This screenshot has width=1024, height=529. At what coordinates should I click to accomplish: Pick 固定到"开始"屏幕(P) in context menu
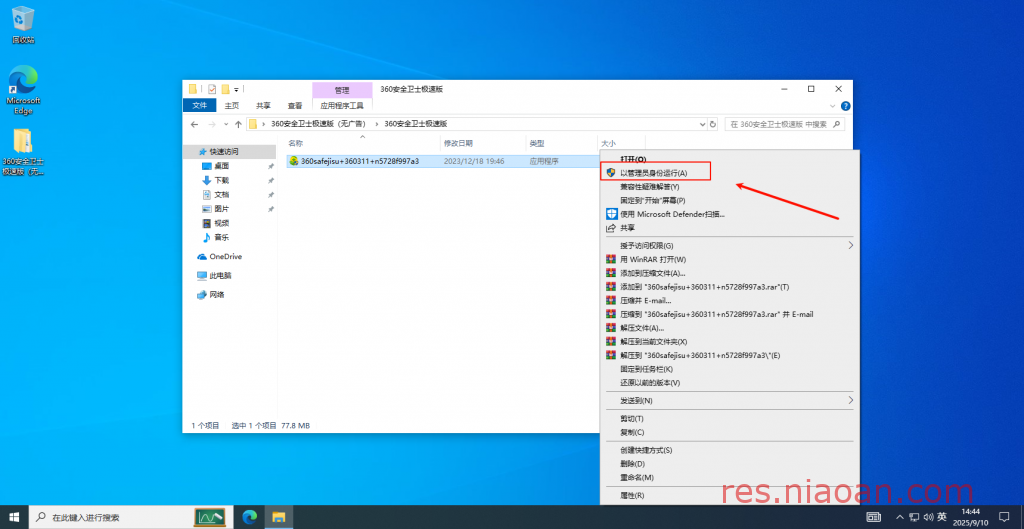point(652,200)
